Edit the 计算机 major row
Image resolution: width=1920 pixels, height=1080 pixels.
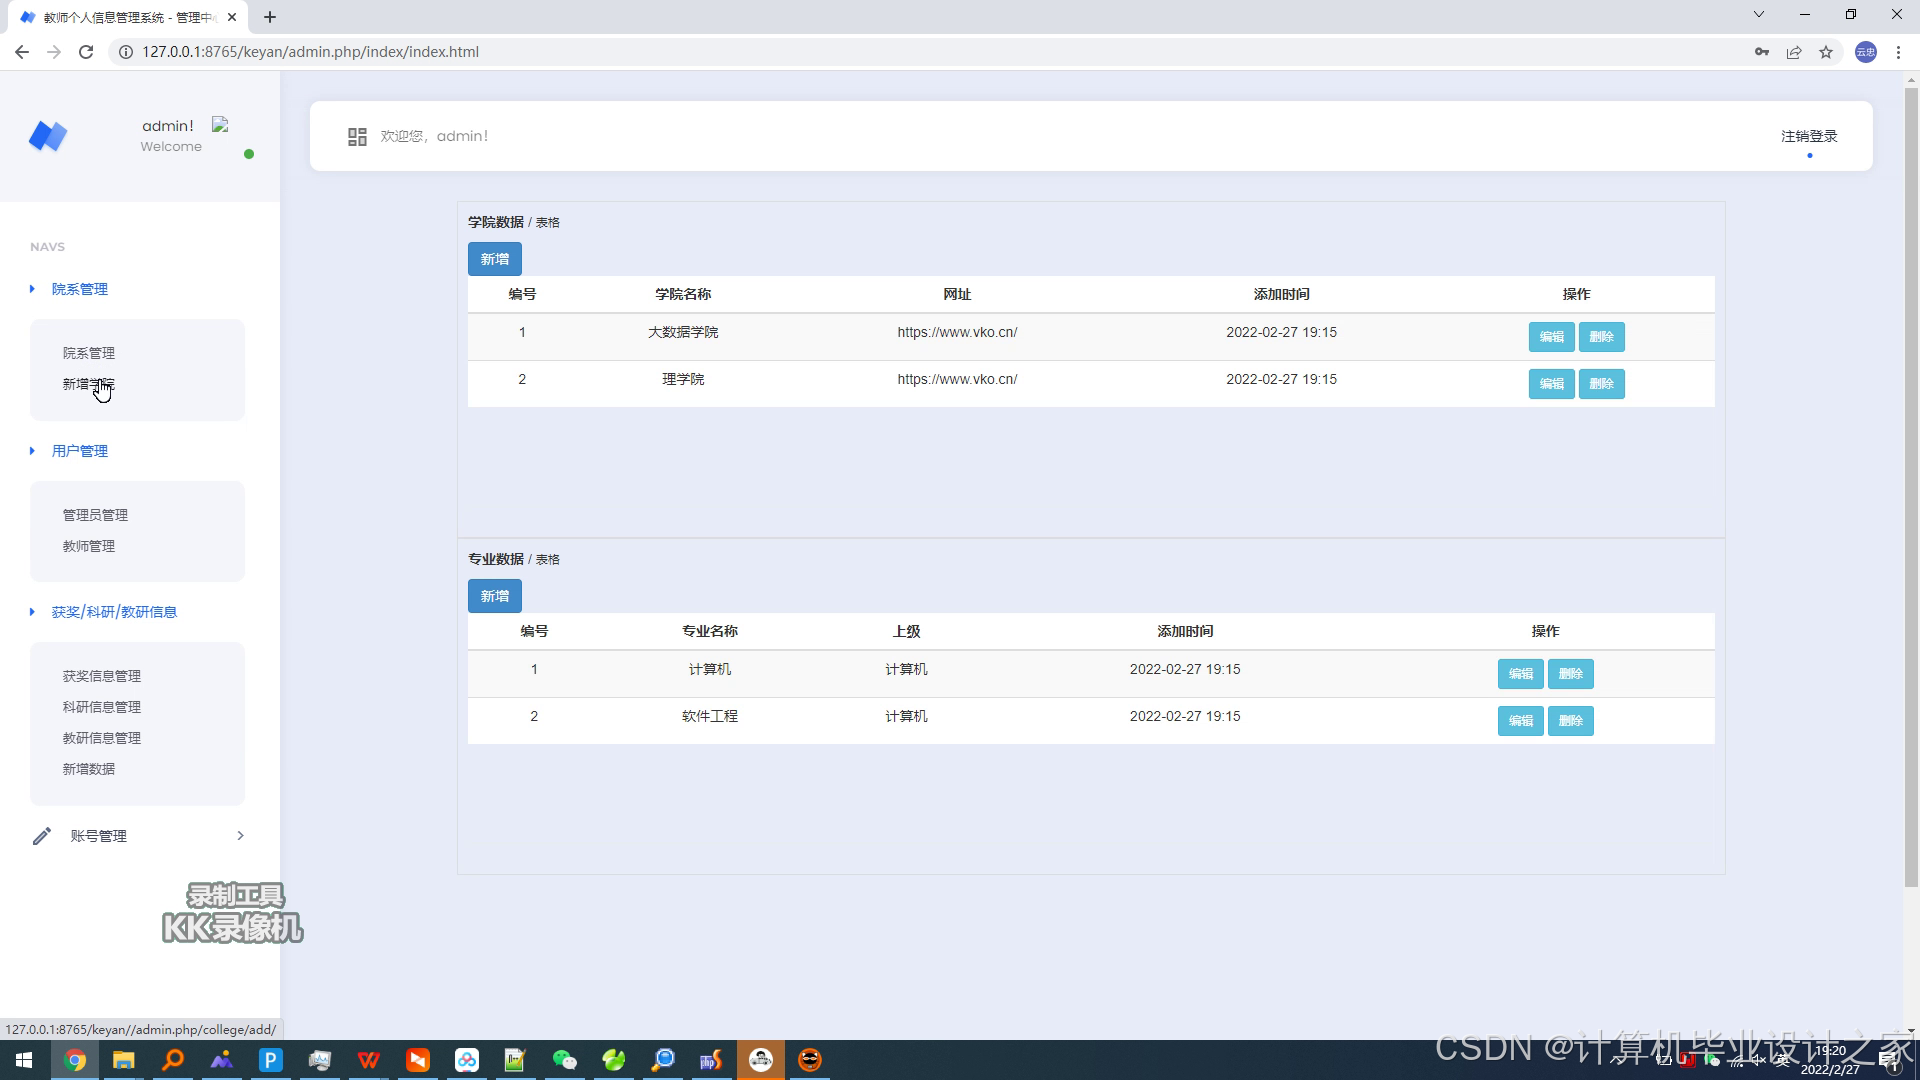click(1521, 674)
